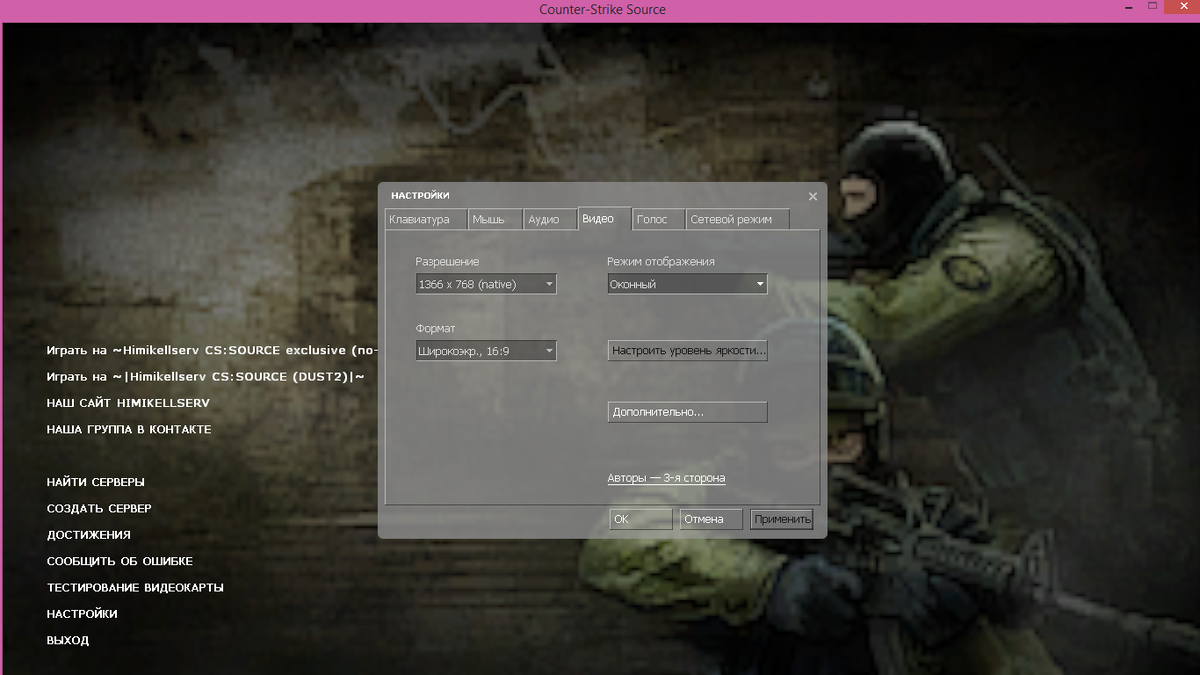Viewport: 1200px width, 675px height.
Task: Go to the Голос tab
Action: click(x=658, y=219)
